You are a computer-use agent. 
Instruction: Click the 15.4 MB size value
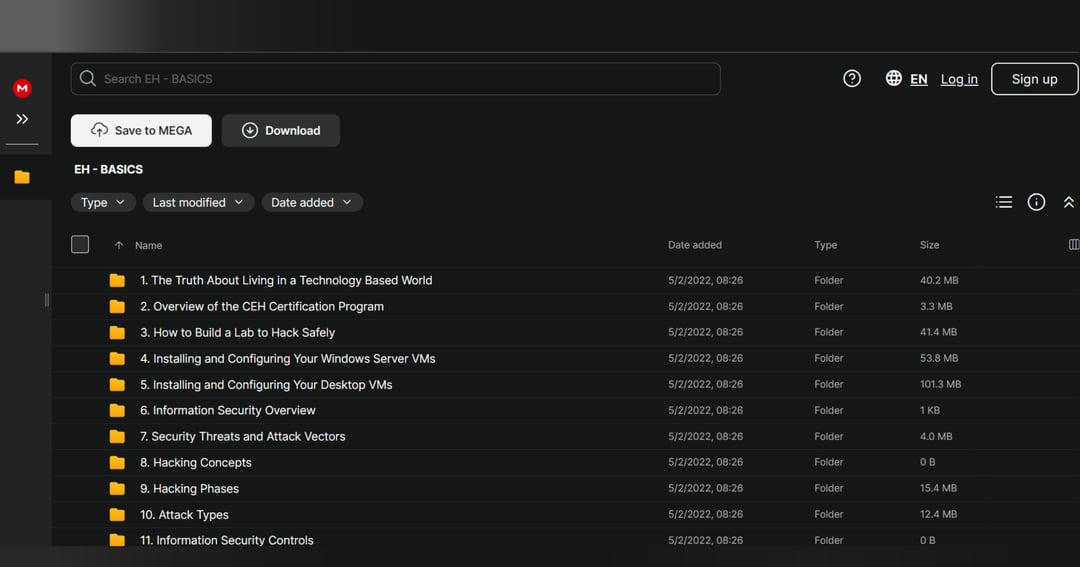pyautogui.click(x=938, y=488)
